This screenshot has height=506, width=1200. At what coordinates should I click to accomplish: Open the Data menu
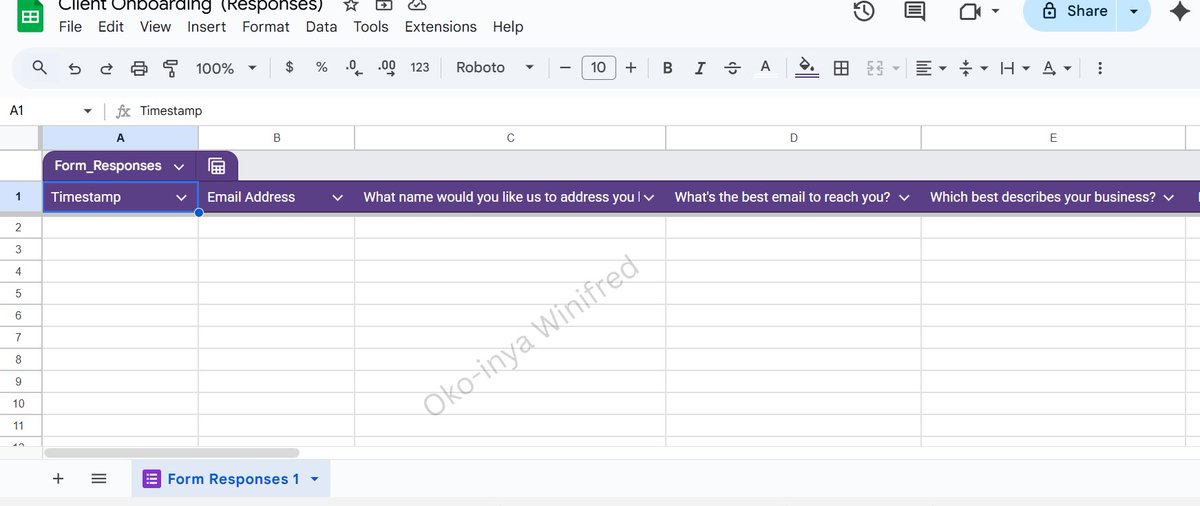click(321, 27)
